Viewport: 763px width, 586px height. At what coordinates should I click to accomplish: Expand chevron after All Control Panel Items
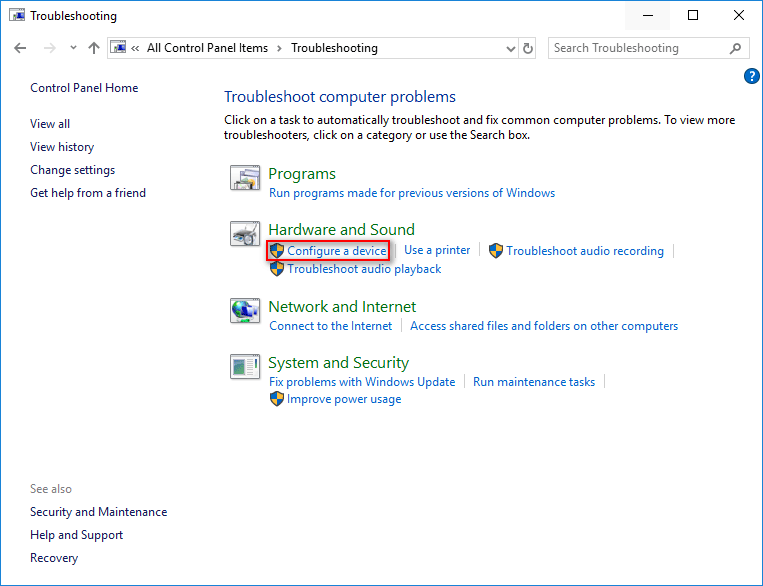pos(279,48)
